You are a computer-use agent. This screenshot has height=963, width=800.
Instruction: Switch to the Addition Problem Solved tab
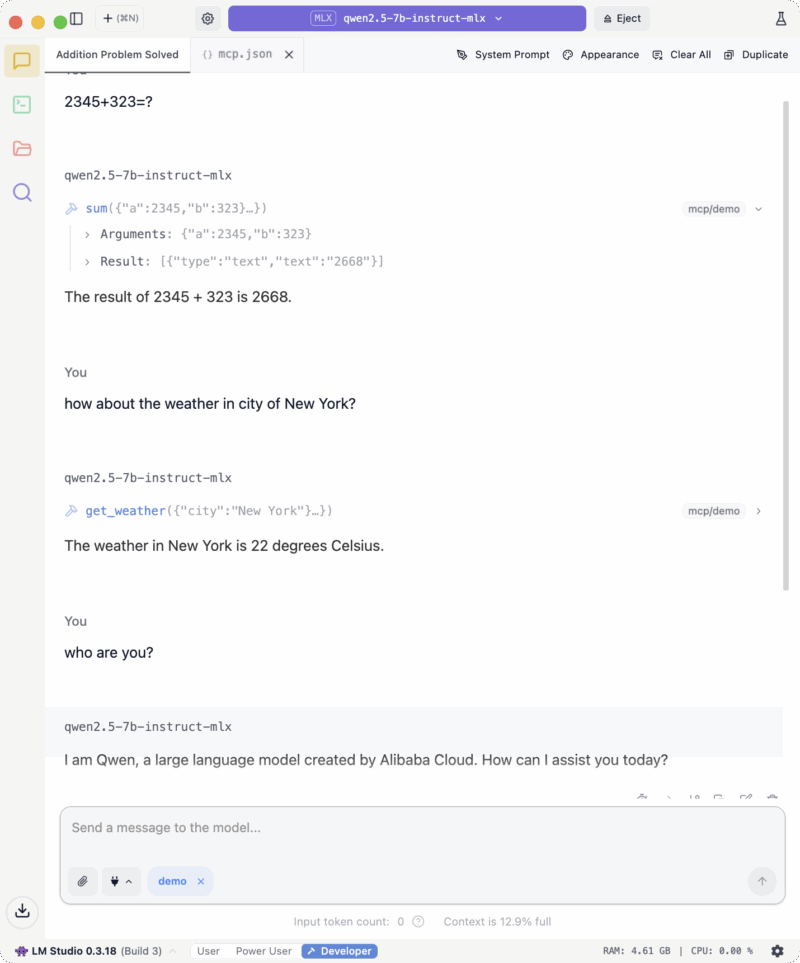[x=117, y=55]
